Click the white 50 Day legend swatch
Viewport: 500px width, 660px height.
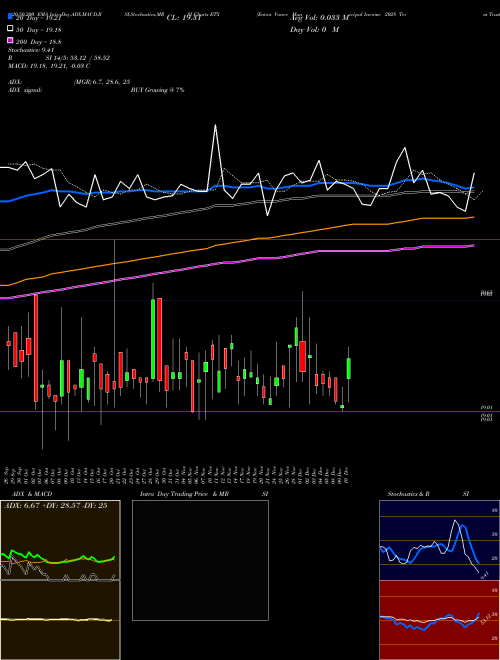tap(11, 28)
